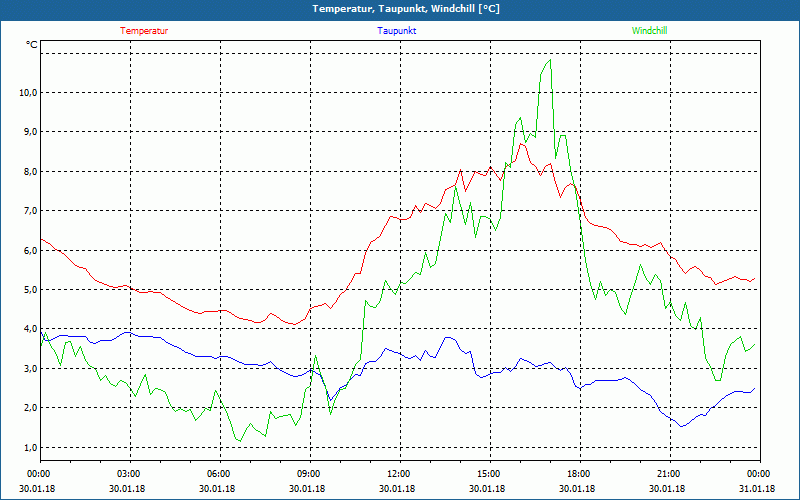Viewport: 800px width, 500px height.
Task: Click the 31.01.18 date label
Action: (x=757, y=488)
